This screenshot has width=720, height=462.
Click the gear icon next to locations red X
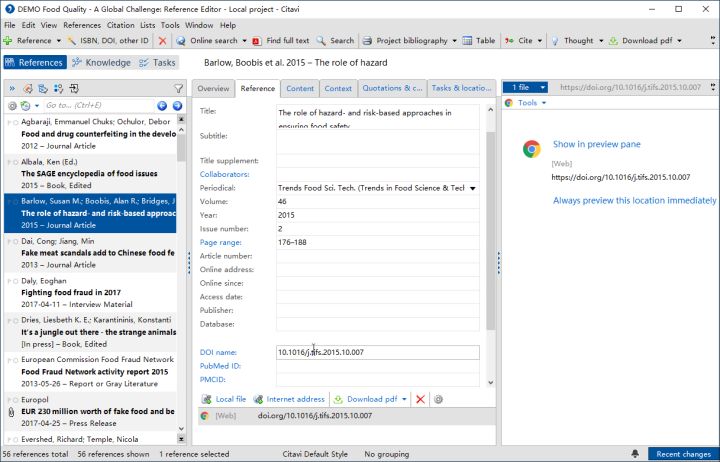(x=438, y=399)
